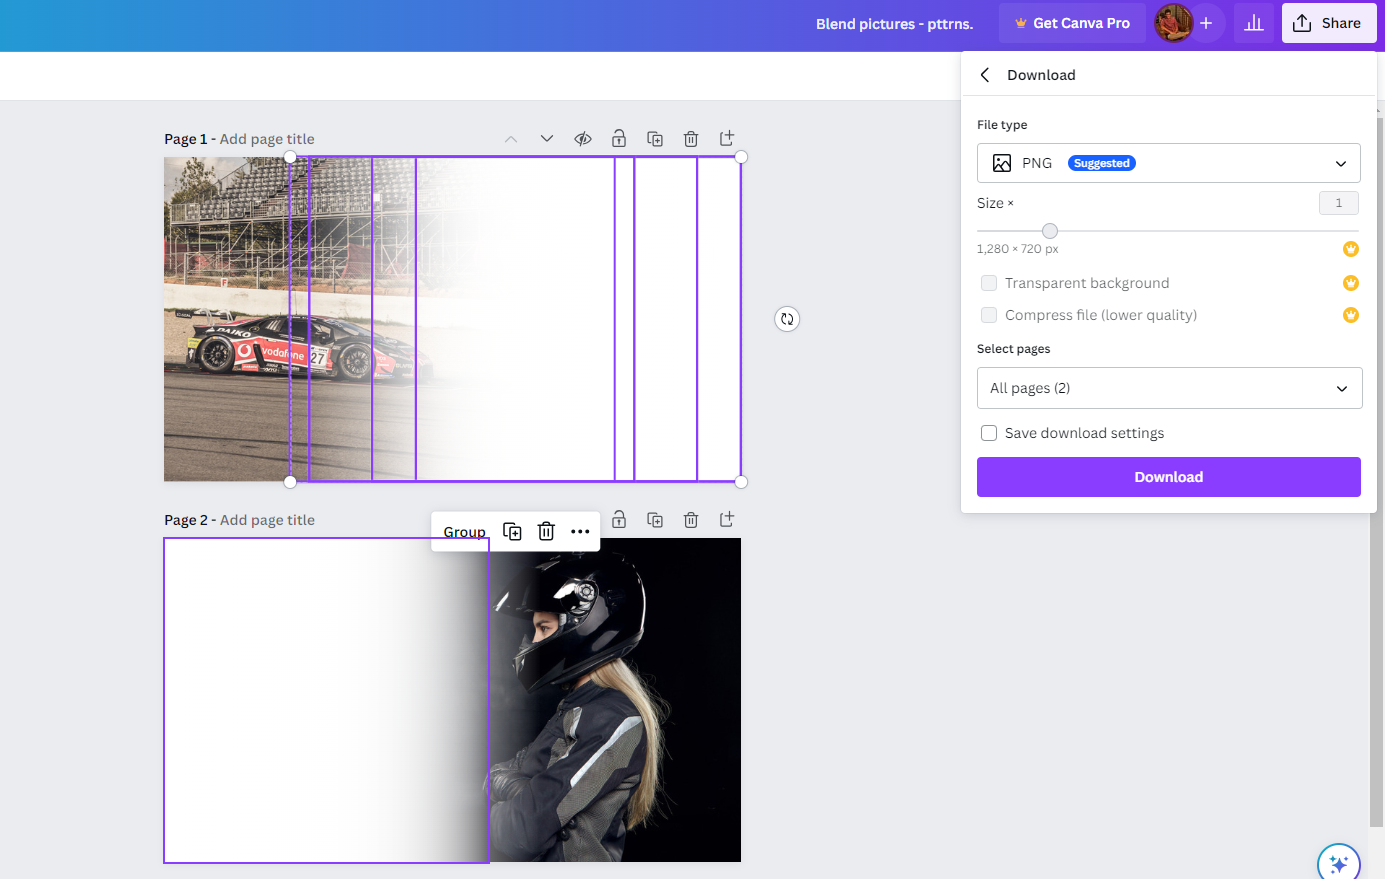Viewport: 1385px width, 879px height.
Task: Open the user profile avatar
Action: tap(1173, 23)
